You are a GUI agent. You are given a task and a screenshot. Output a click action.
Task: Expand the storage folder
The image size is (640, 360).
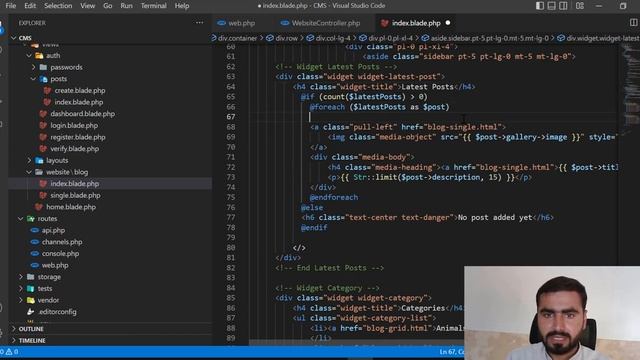click(x=20, y=277)
